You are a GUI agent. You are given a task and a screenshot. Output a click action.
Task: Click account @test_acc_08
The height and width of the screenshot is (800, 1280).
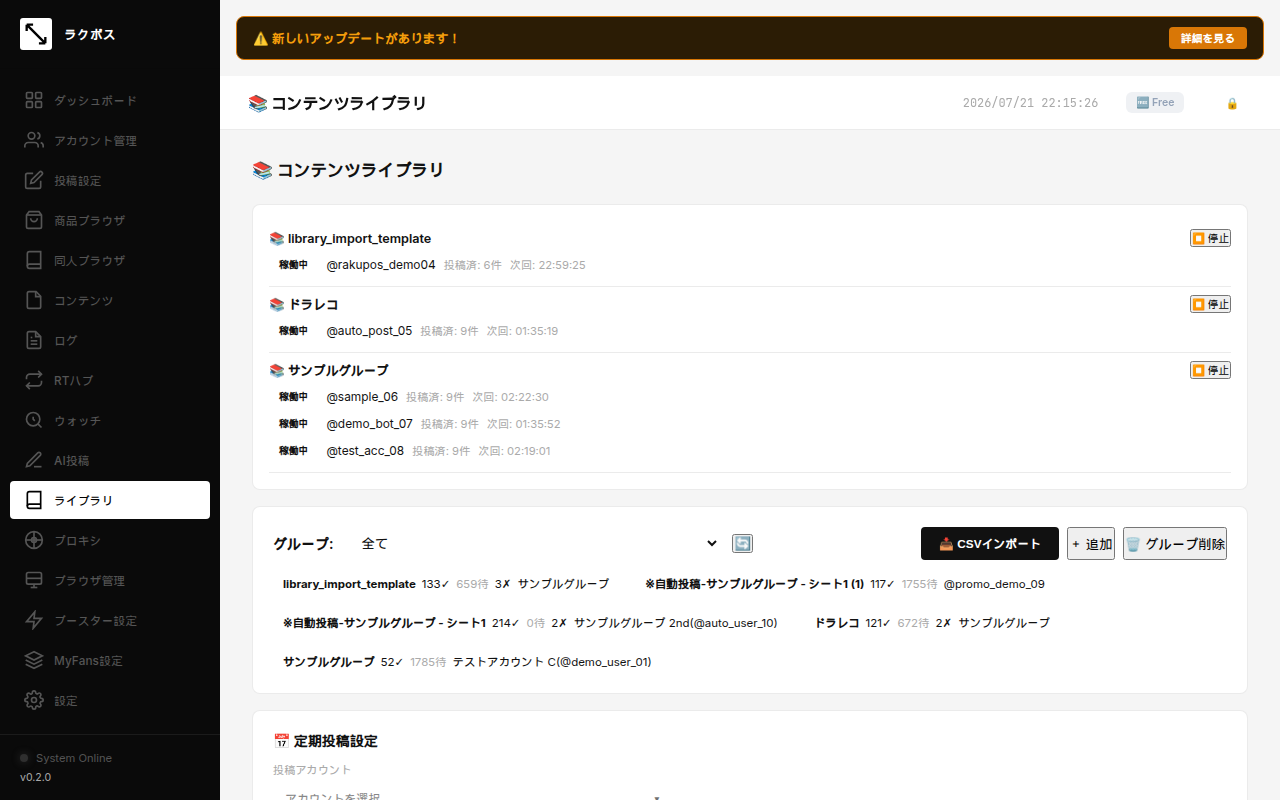click(365, 451)
